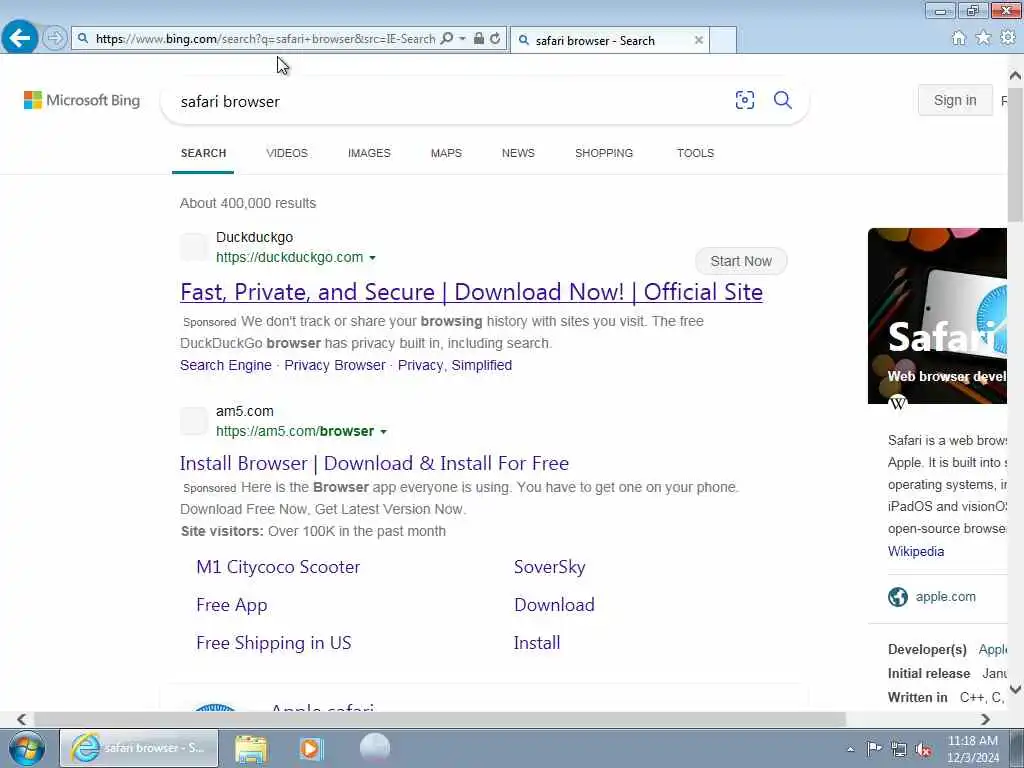Switch to the IMAGES tab
The width and height of the screenshot is (1024, 768).
(369, 153)
